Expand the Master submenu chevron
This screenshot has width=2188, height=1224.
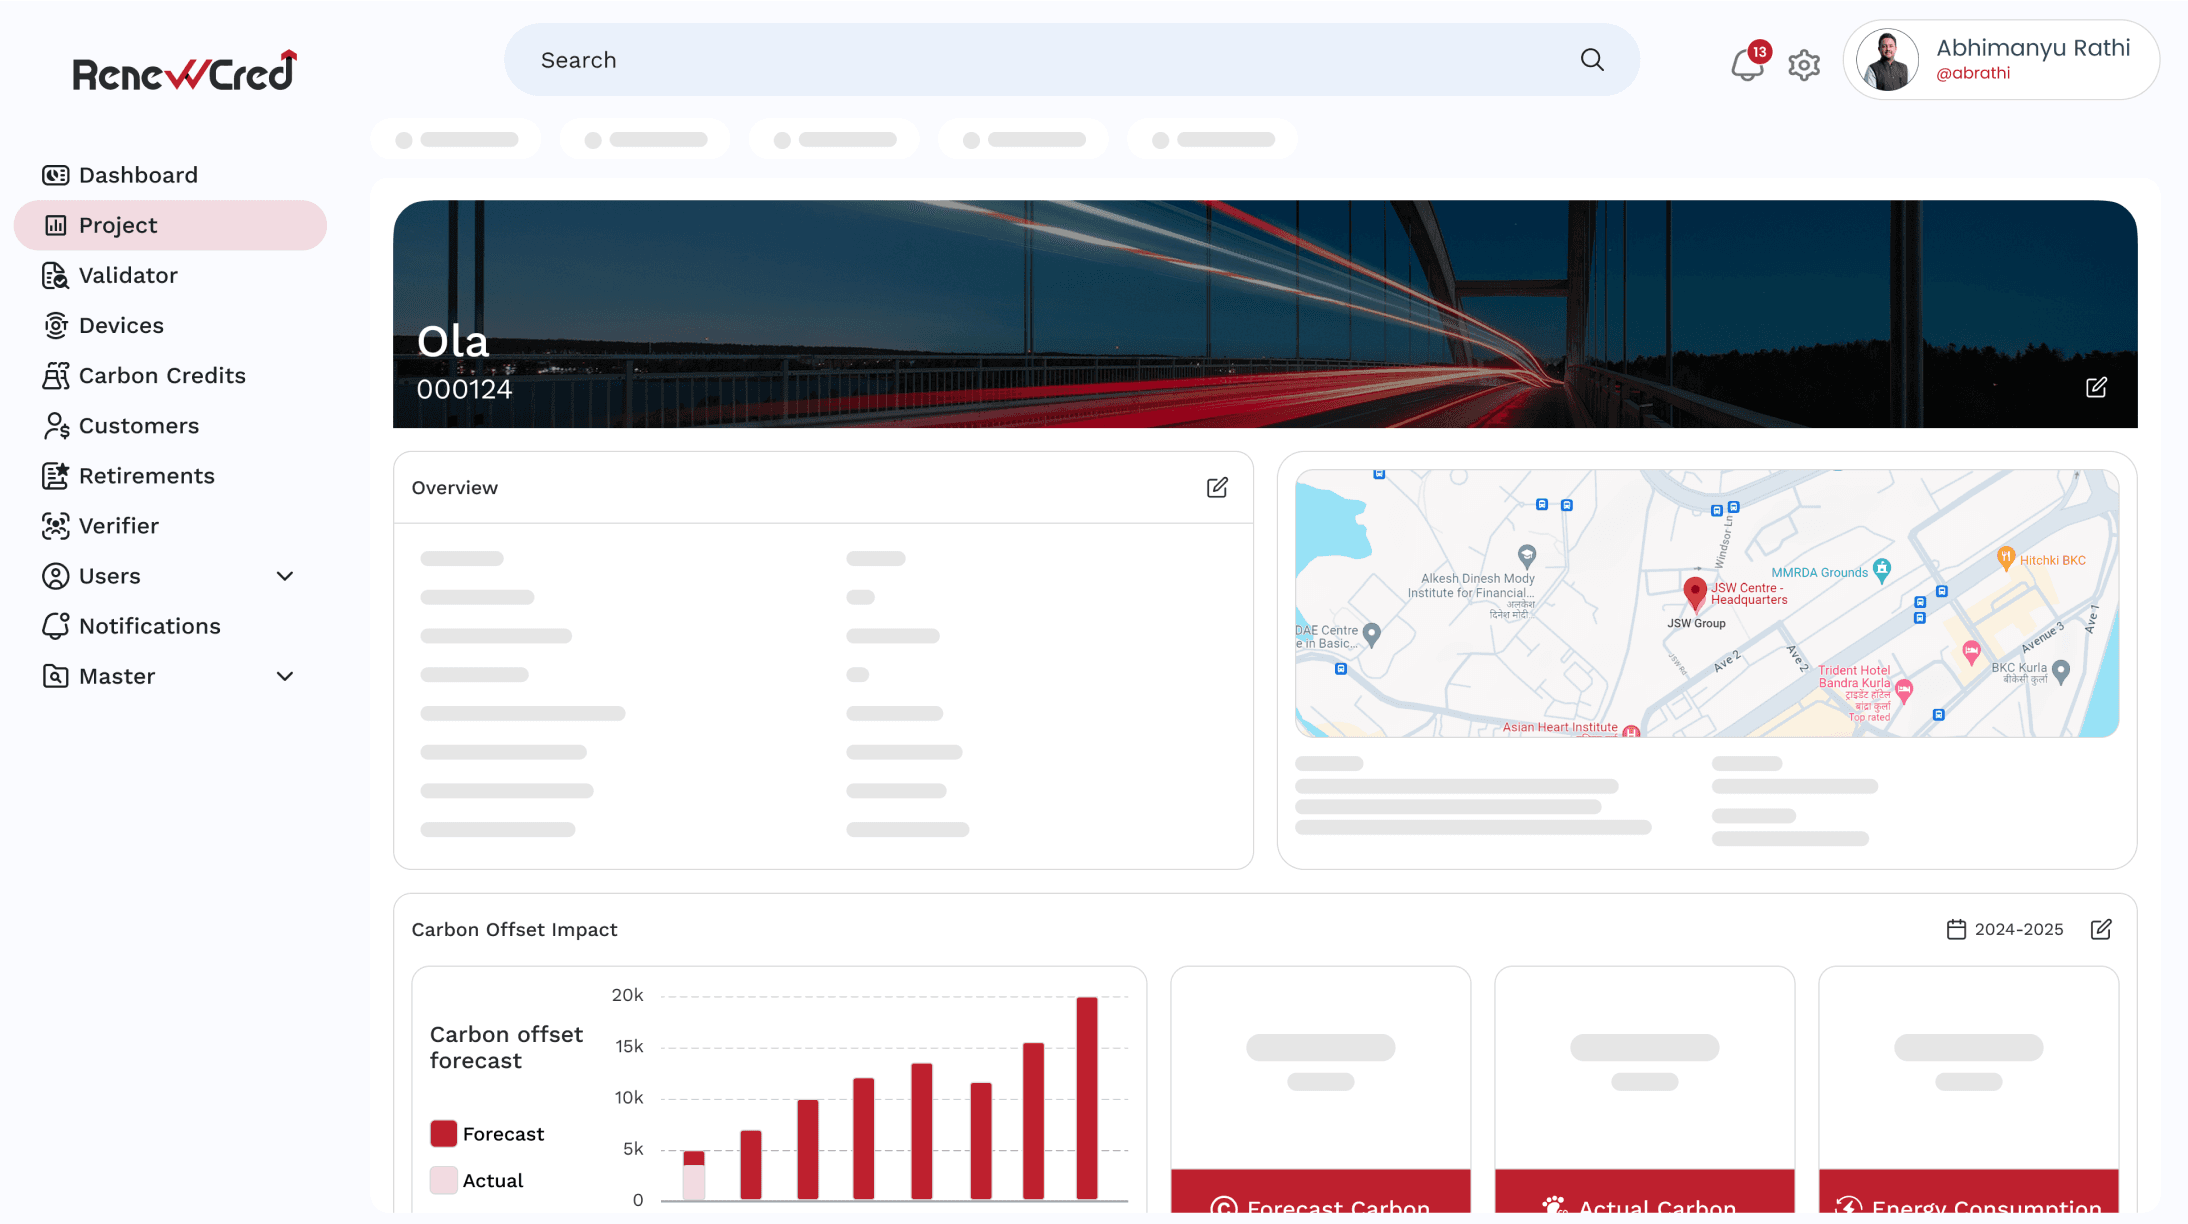click(x=284, y=676)
